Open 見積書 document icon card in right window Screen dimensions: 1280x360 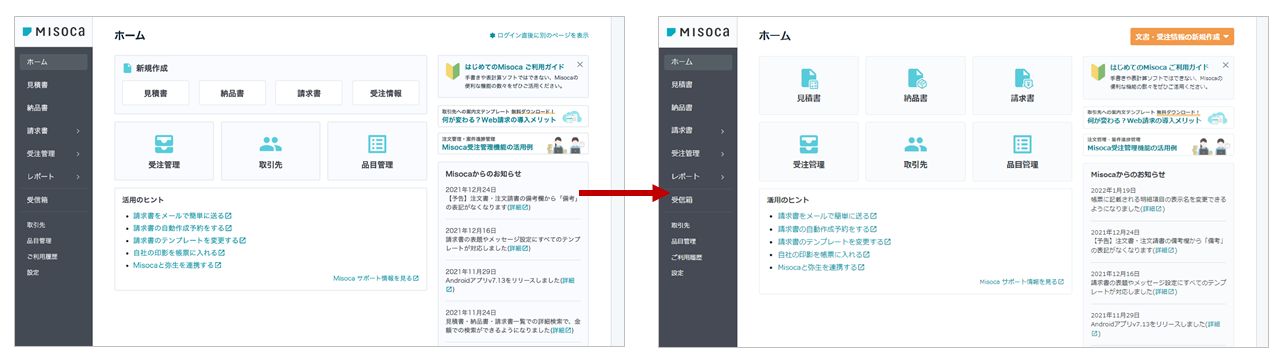[808, 85]
